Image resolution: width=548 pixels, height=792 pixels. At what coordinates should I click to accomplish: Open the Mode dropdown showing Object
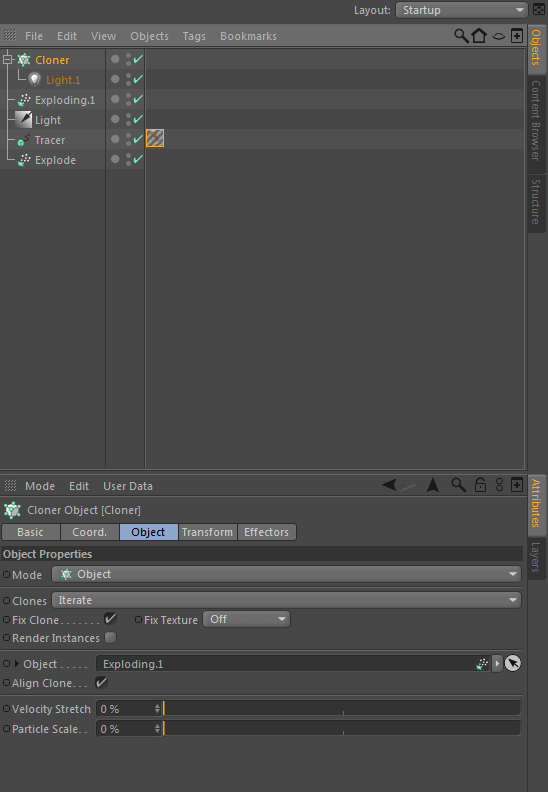click(286, 574)
